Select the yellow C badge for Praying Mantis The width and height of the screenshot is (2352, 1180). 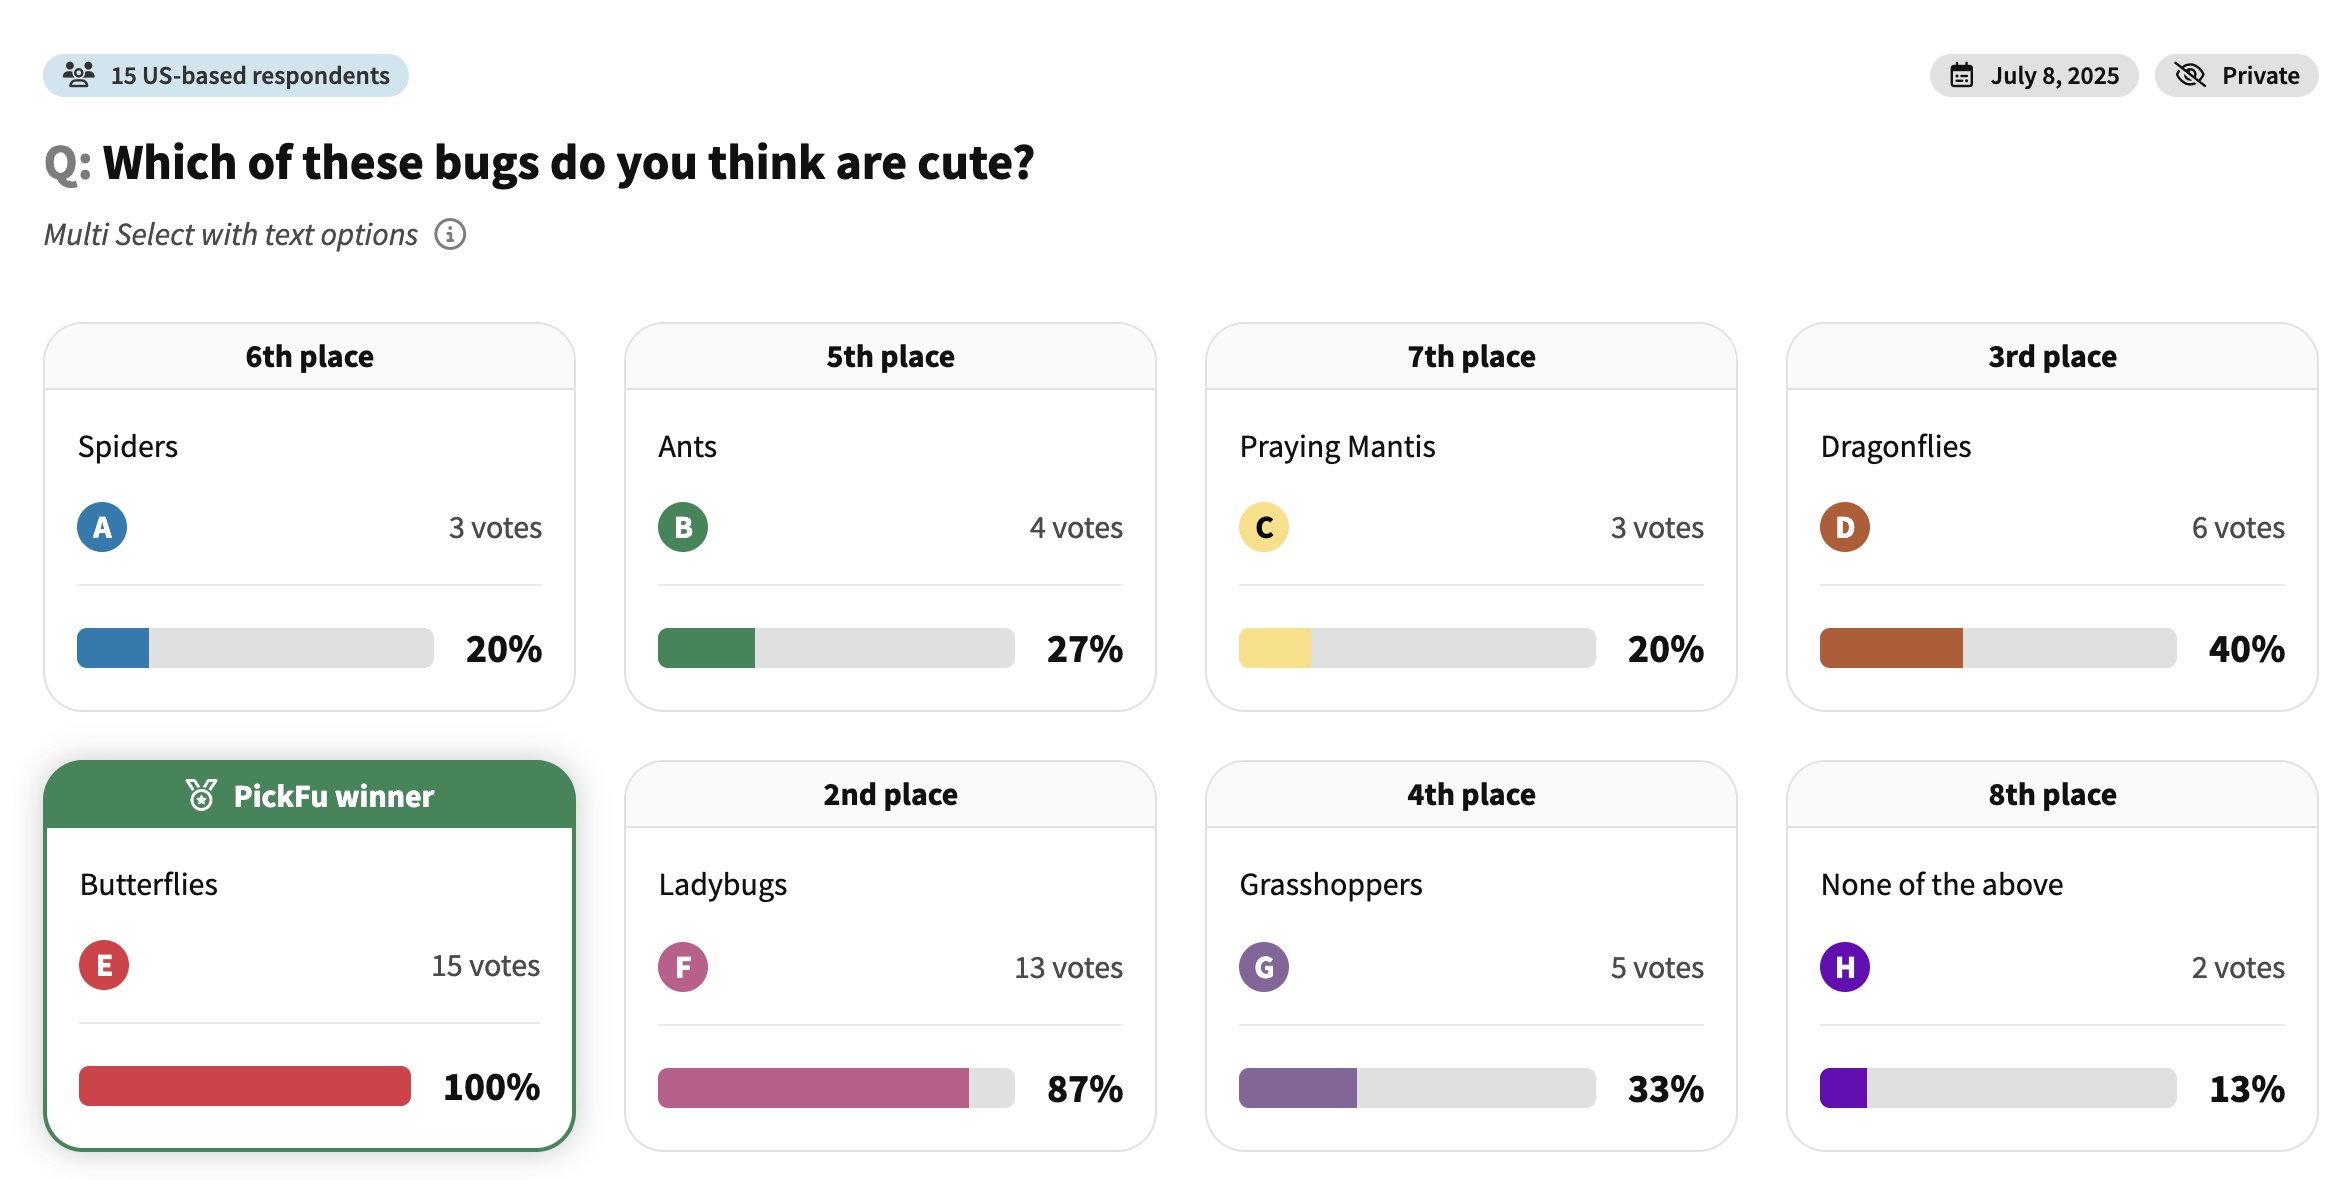[x=1264, y=527]
